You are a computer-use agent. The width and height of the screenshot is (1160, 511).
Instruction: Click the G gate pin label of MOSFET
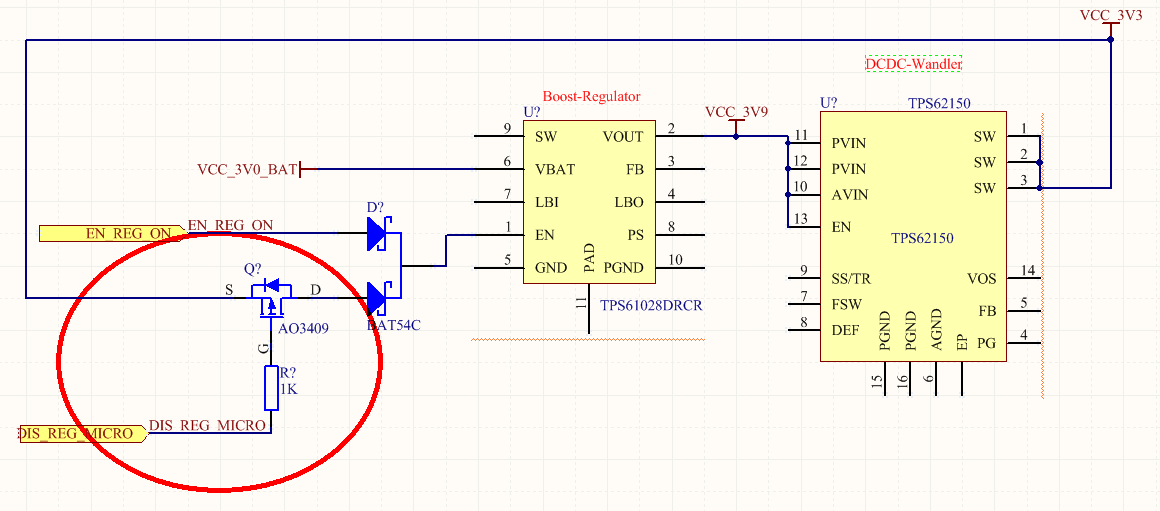[x=263, y=346]
